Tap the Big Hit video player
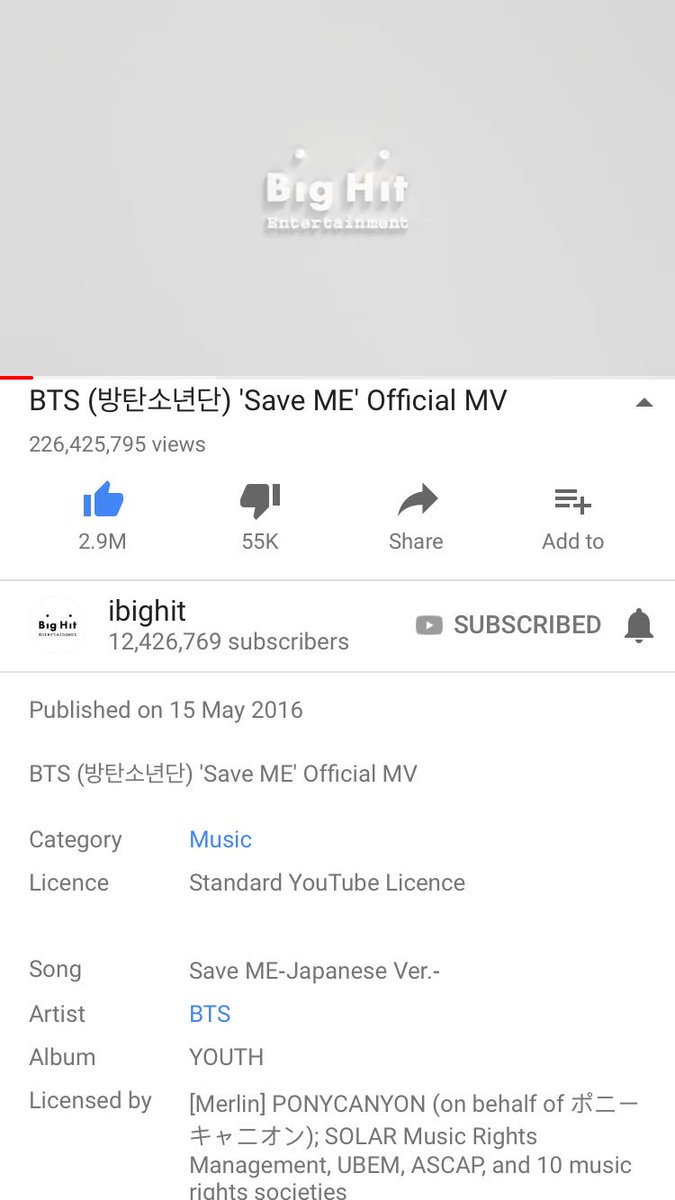675x1200 pixels. (x=337, y=187)
